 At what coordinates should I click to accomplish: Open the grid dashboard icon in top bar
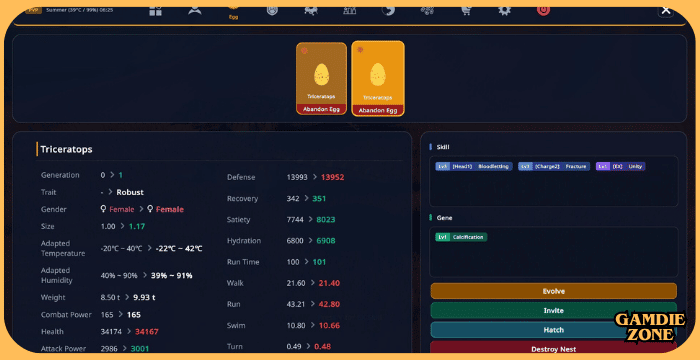155,11
